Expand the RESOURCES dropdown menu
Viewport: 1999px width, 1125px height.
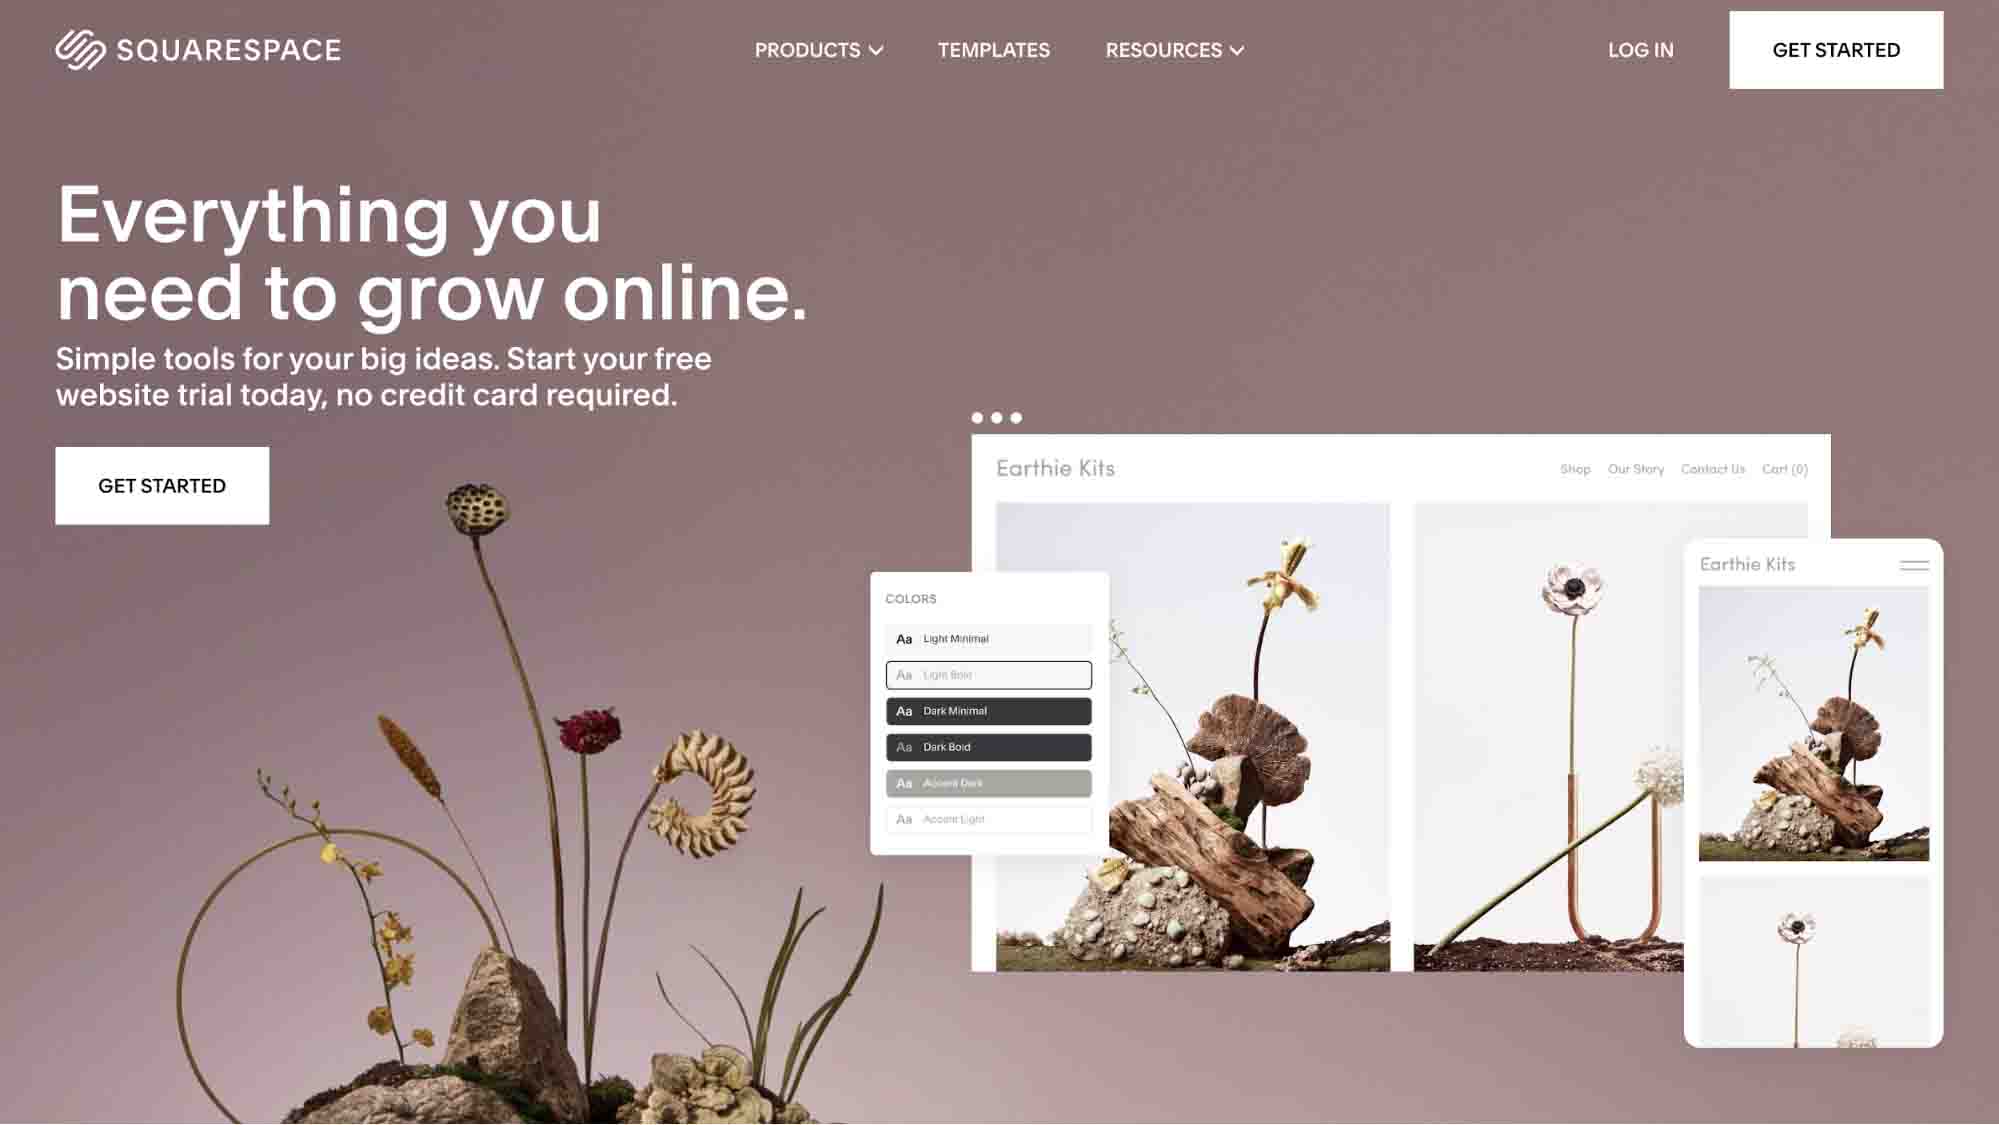point(1174,49)
